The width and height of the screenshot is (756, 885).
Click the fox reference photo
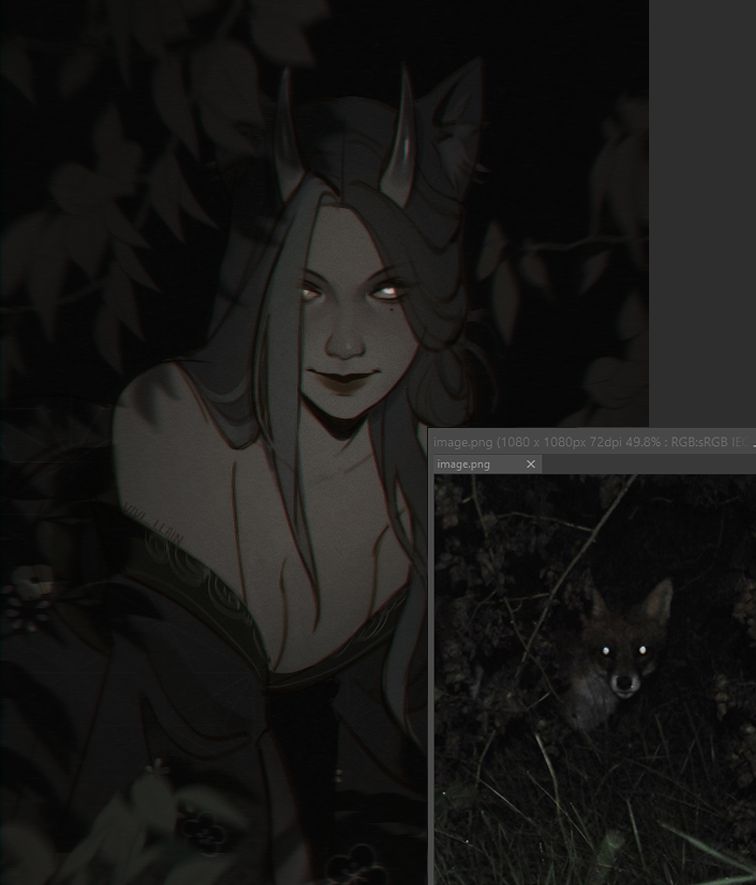[x=595, y=680]
